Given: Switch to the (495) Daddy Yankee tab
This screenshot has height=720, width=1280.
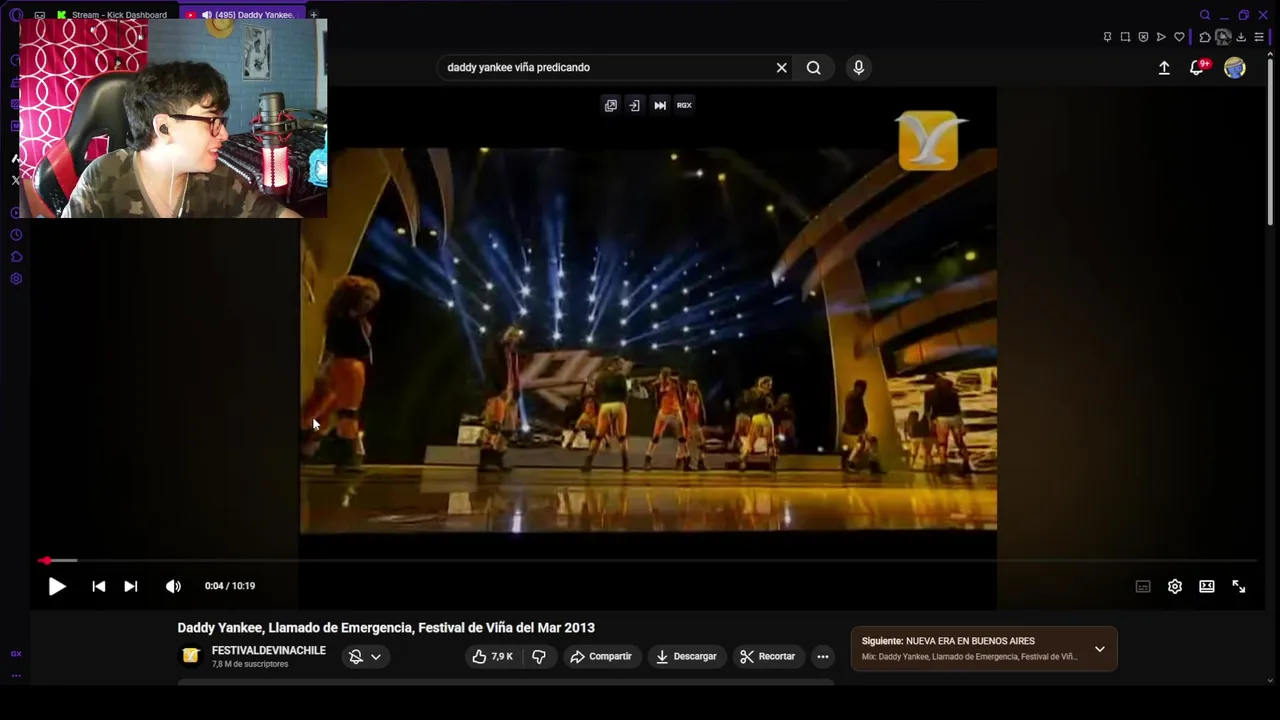Looking at the screenshot, I should [x=243, y=15].
